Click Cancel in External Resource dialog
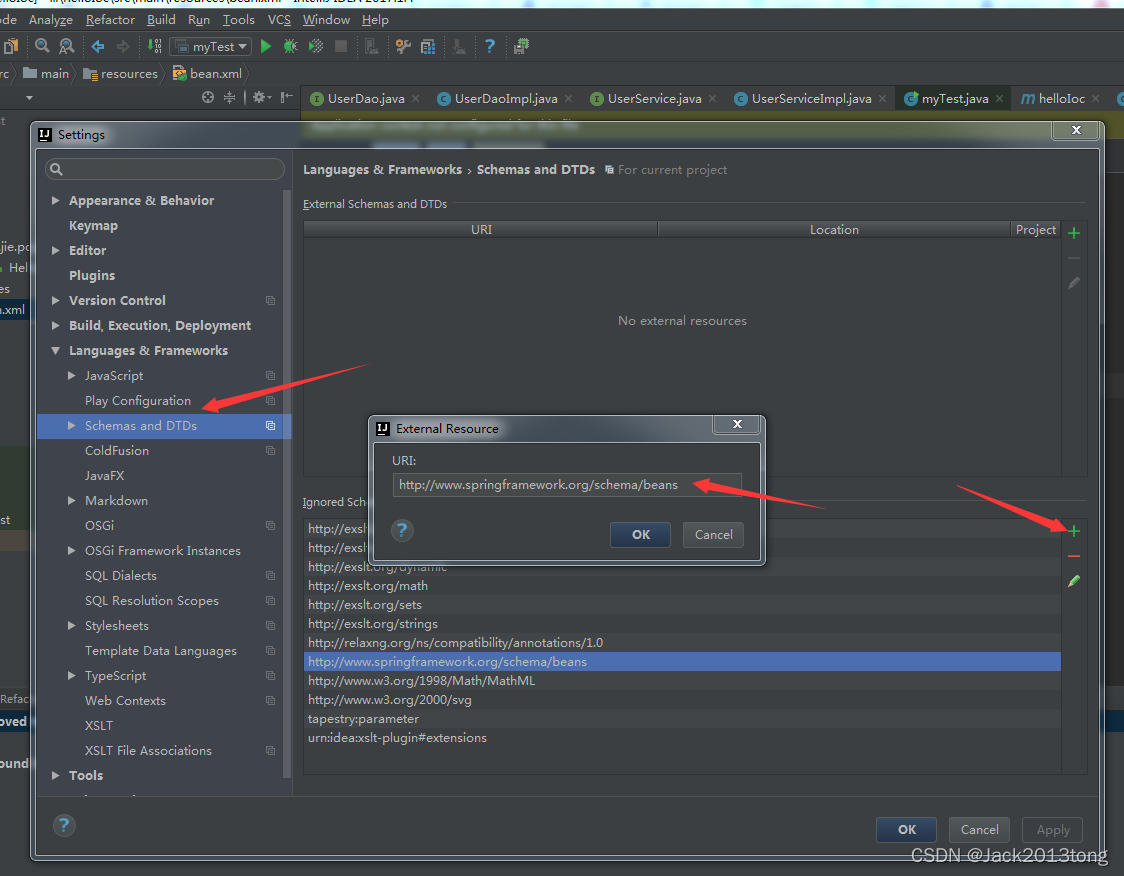 pyautogui.click(x=713, y=535)
